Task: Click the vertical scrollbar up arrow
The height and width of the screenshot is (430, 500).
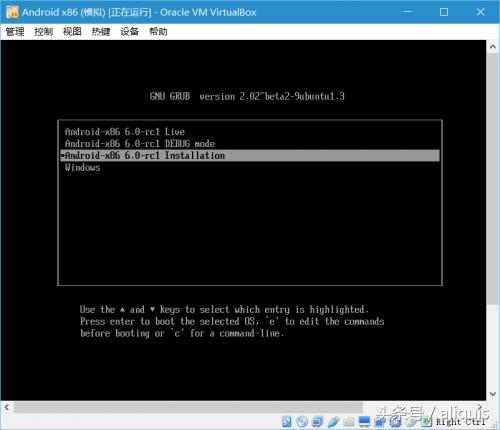Action: pos(493,47)
